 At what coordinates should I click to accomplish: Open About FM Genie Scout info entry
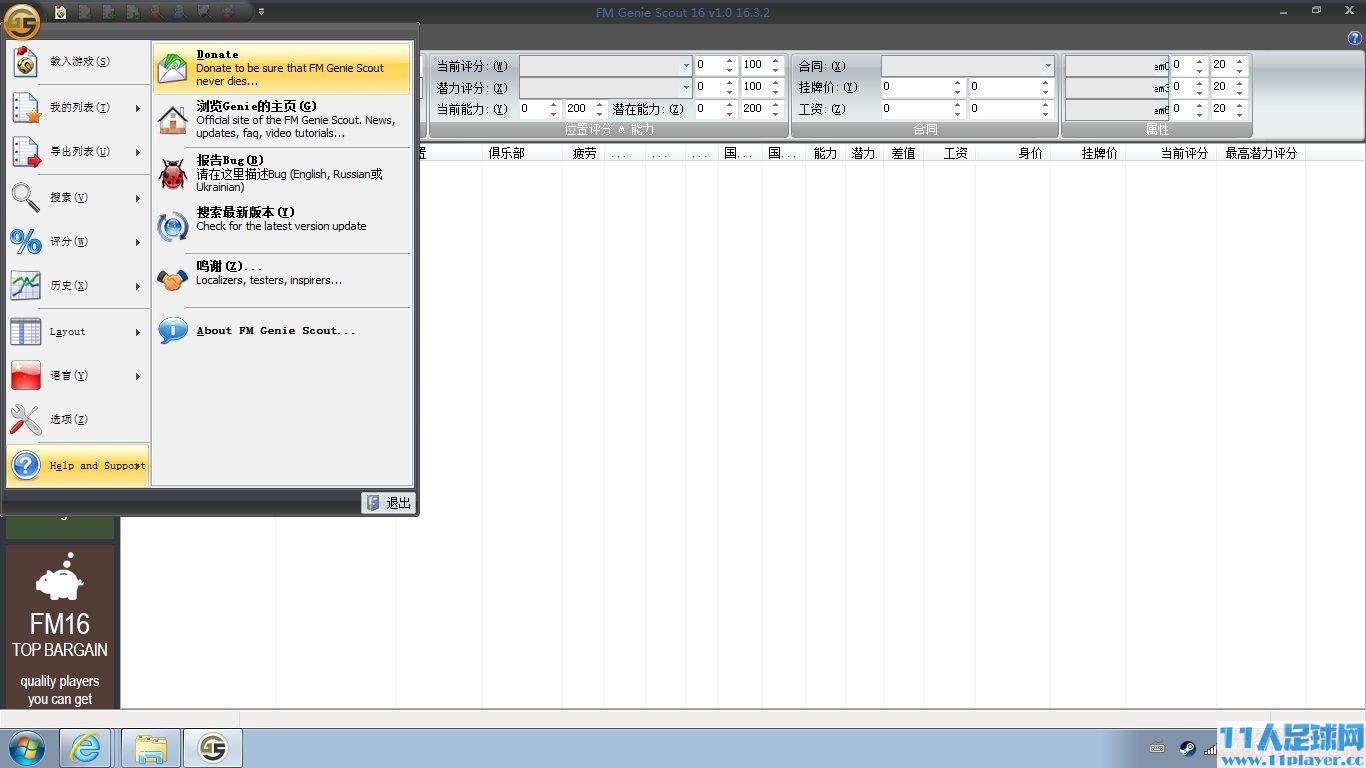282,331
